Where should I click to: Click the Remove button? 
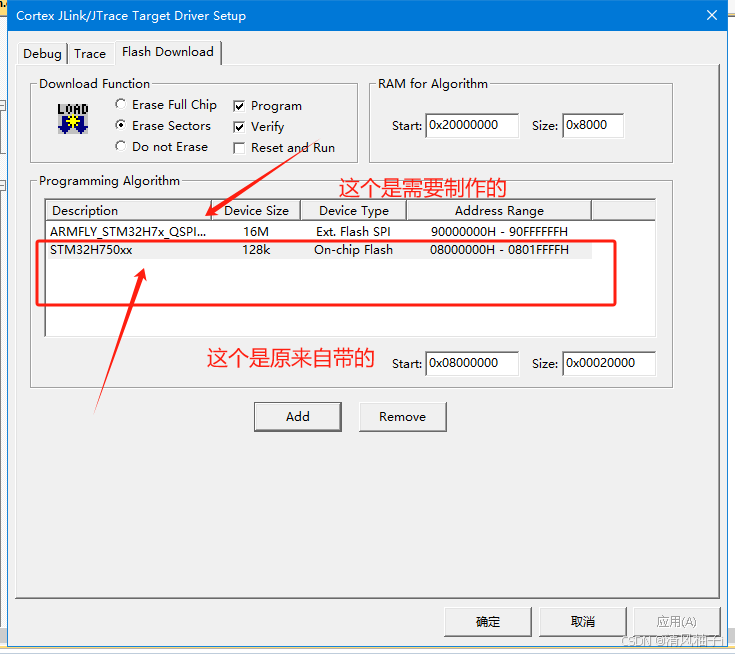pos(403,417)
